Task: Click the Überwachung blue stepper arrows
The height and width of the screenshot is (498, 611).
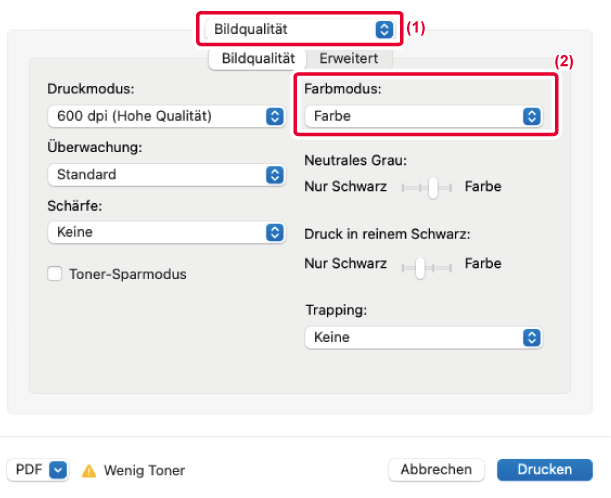Action: point(275,175)
